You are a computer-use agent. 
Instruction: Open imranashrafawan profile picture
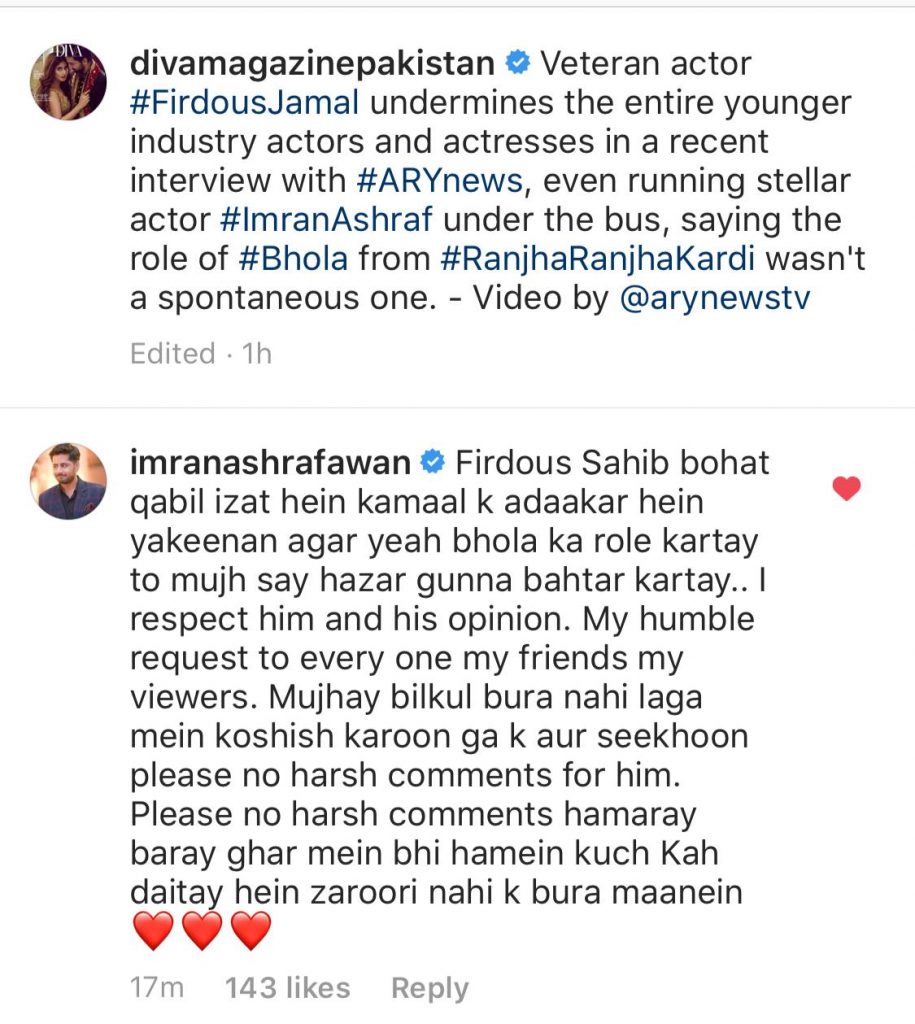pos(68,481)
